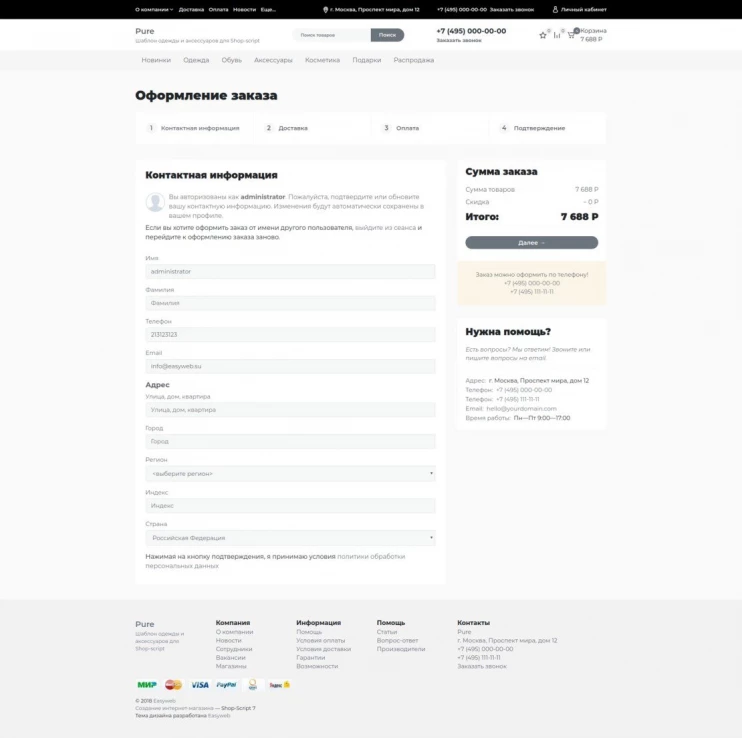Expand the О компании top menu
This screenshot has width=742, height=738.
point(153,9)
